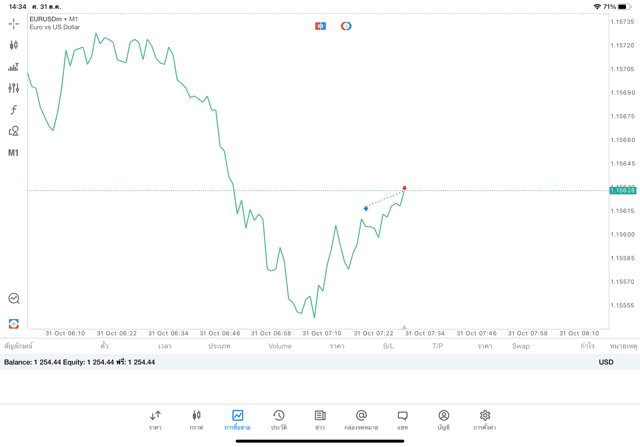Switch to the ราคา quotes tab
The height and width of the screenshot is (447, 640).
[x=155, y=420]
